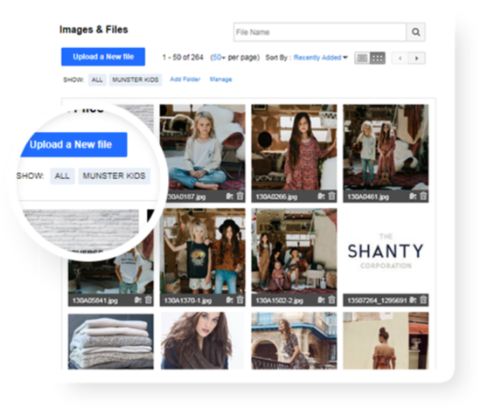
Task: Show ALL files filter
Action: [97, 80]
